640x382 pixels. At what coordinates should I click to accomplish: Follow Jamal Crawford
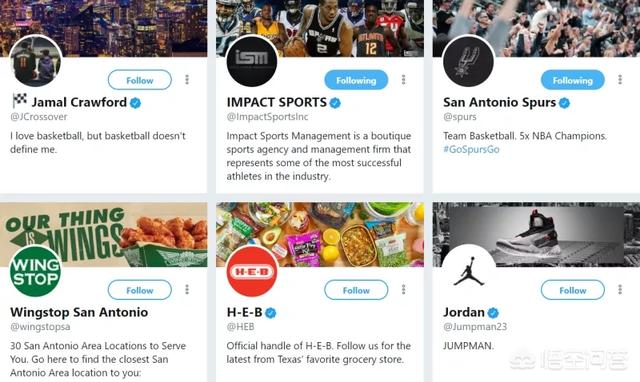tap(140, 80)
